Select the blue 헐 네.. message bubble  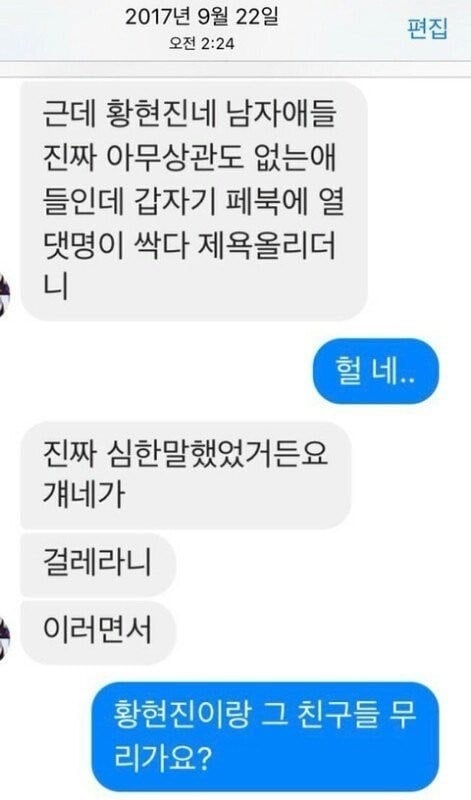(376, 371)
